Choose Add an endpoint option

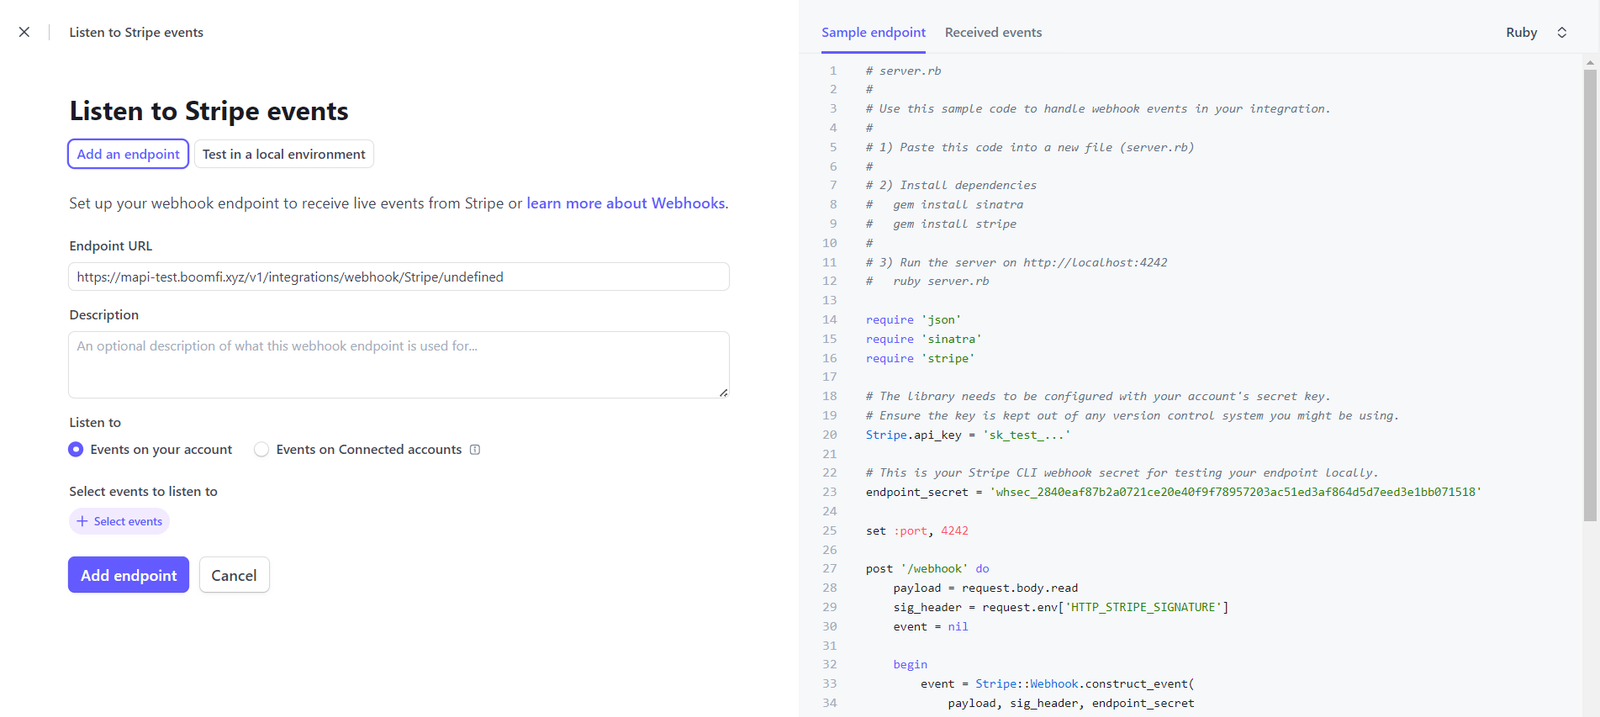(x=128, y=154)
